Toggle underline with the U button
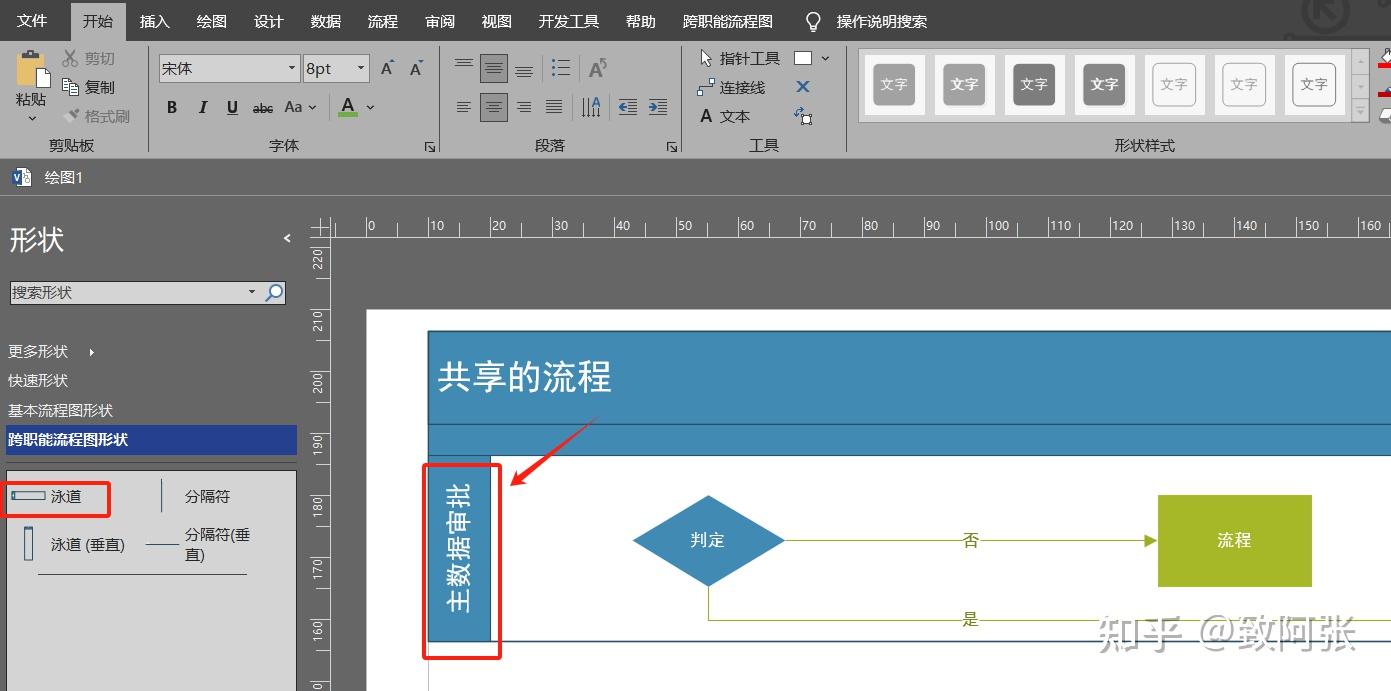This screenshot has width=1391, height=691. click(x=231, y=107)
